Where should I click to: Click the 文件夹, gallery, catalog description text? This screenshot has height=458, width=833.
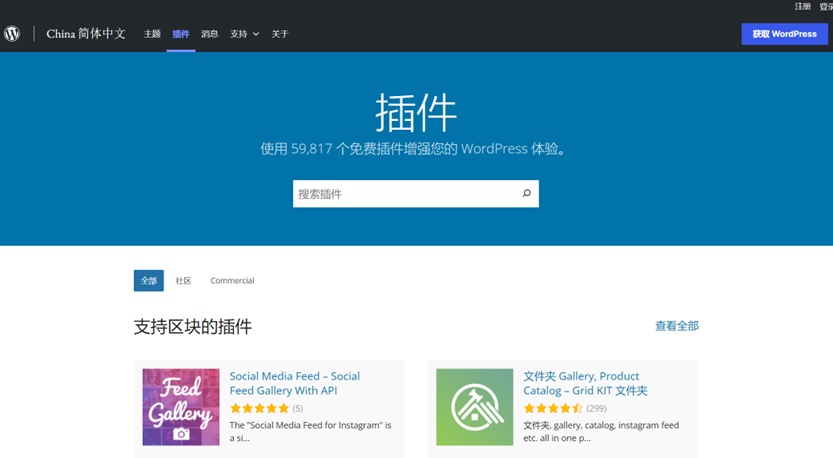601,431
